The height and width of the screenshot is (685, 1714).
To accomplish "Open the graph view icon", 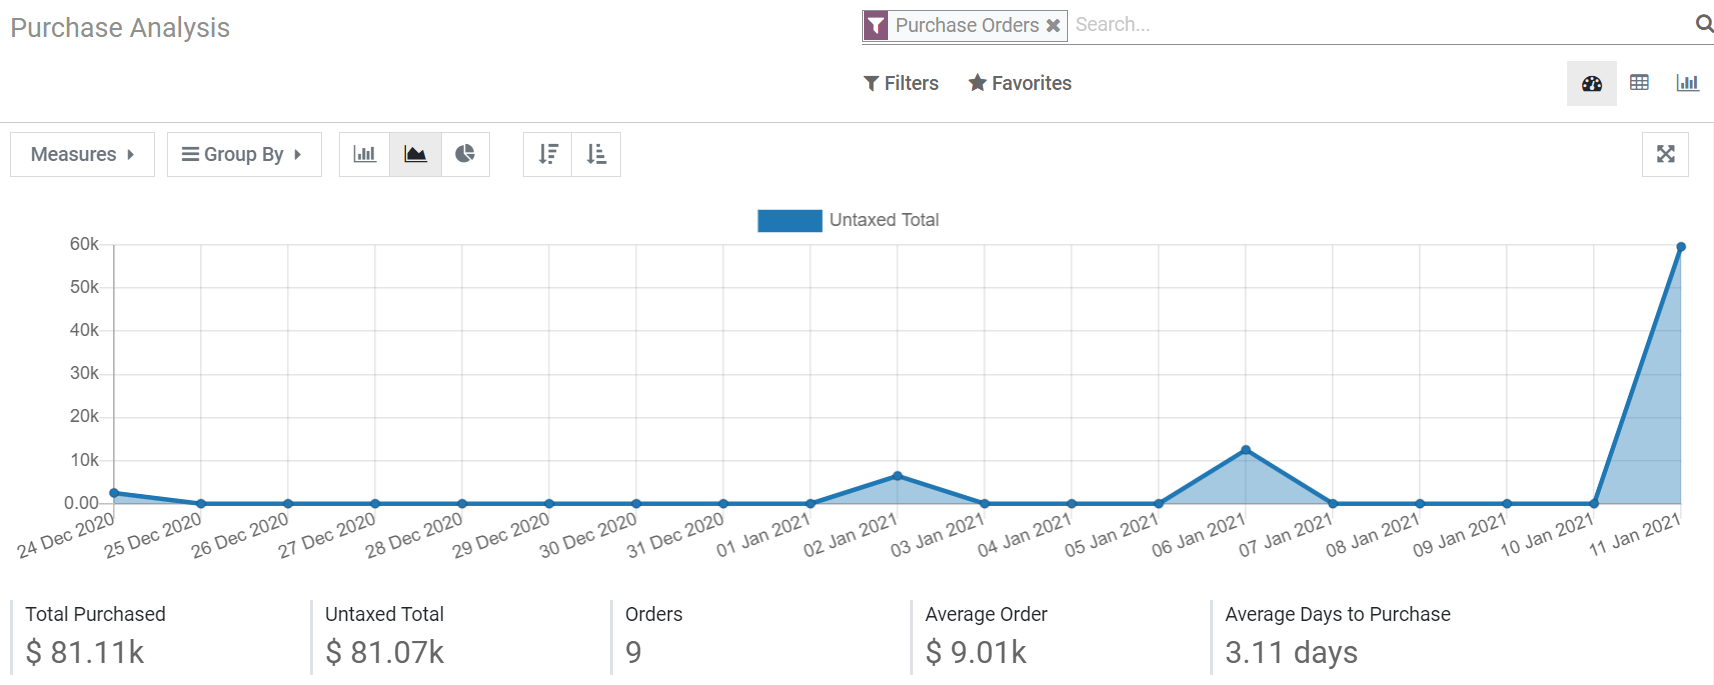I will pyautogui.click(x=1688, y=83).
